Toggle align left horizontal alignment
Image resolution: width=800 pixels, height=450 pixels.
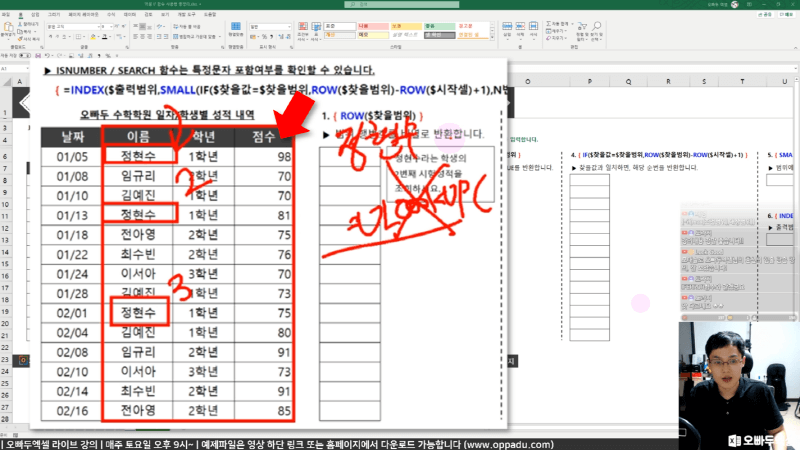[x=135, y=37]
